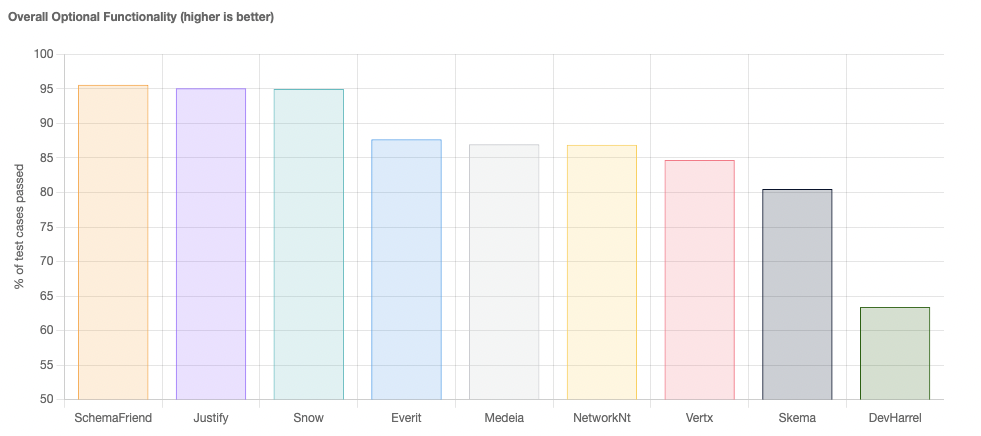Click the gray Medeia bar
This screenshot has height=436, width=981.
504,272
